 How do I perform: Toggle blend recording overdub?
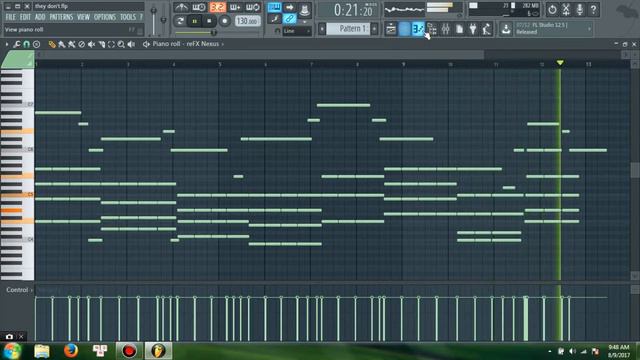click(235, 7)
